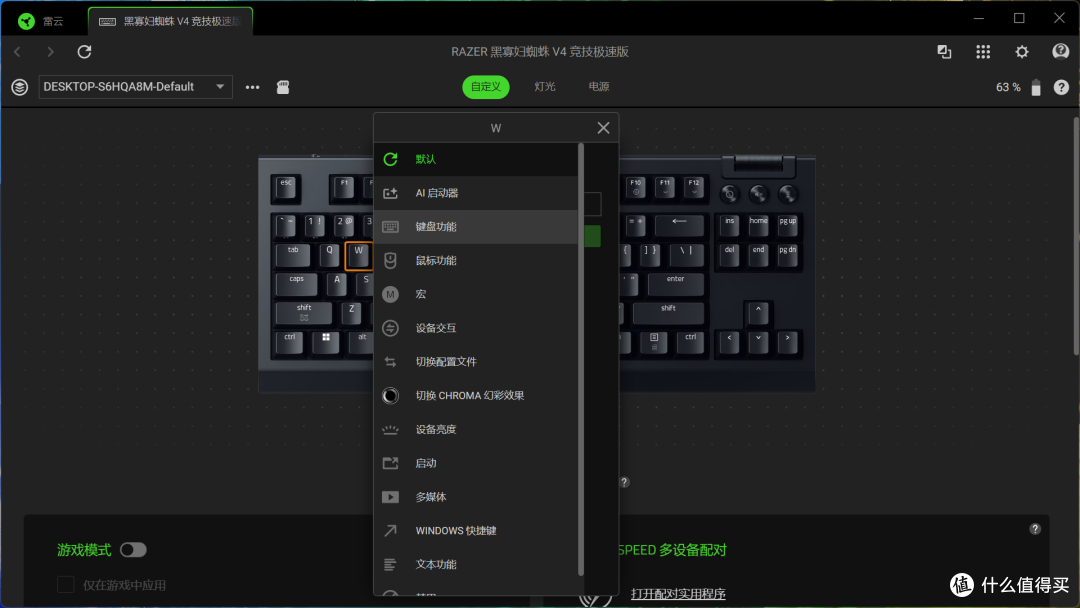Choose the 多媒体 multimedia option

pyautogui.click(x=476, y=496)
